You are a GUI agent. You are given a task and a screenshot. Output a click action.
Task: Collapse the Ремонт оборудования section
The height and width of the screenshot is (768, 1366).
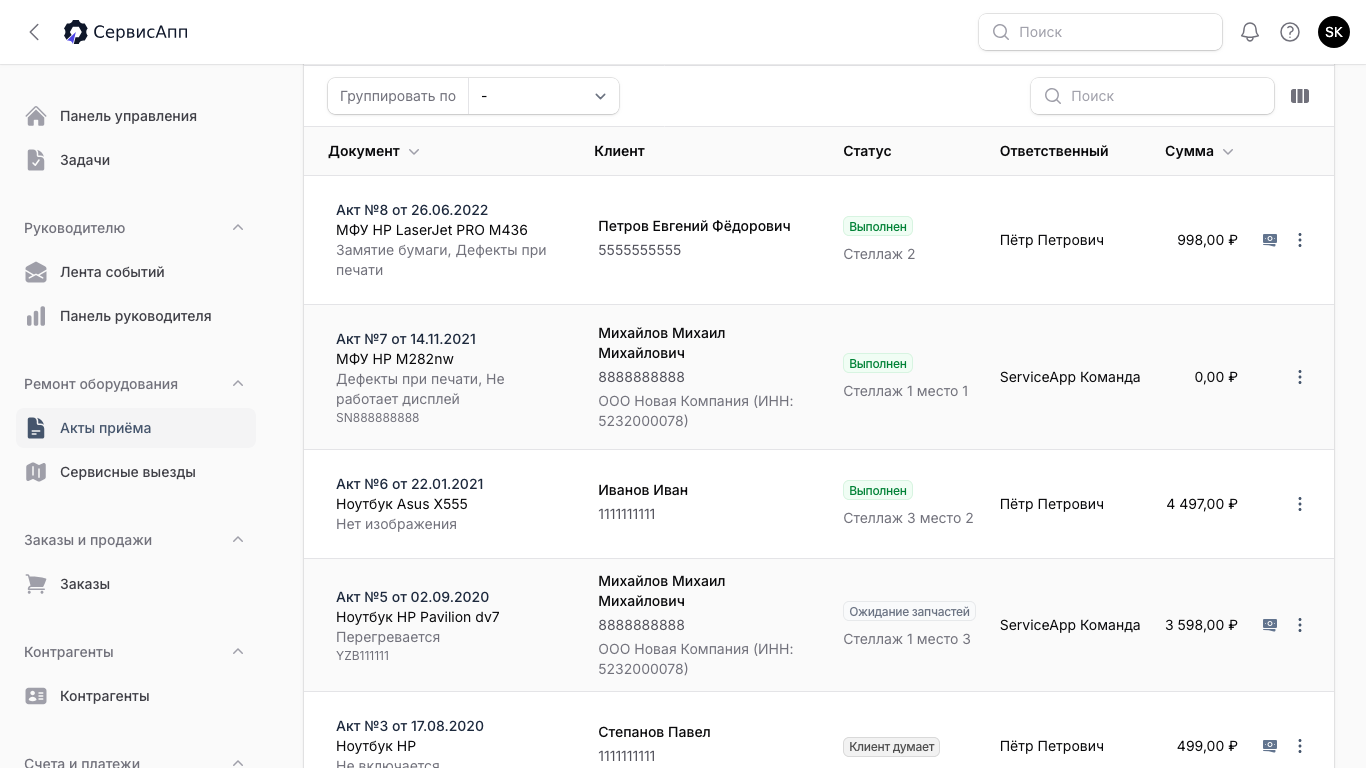click(238, 384)
